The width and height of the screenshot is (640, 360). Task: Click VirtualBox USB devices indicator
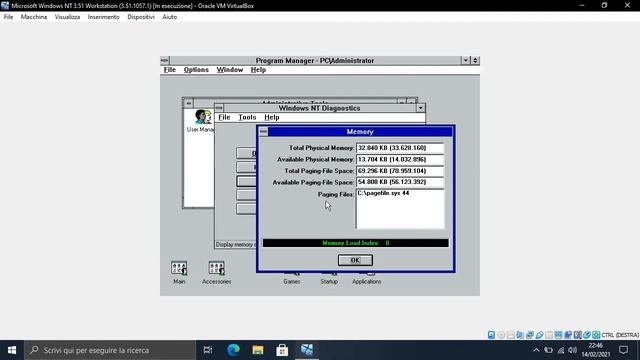pyautogui.click(x=539, y=335)
